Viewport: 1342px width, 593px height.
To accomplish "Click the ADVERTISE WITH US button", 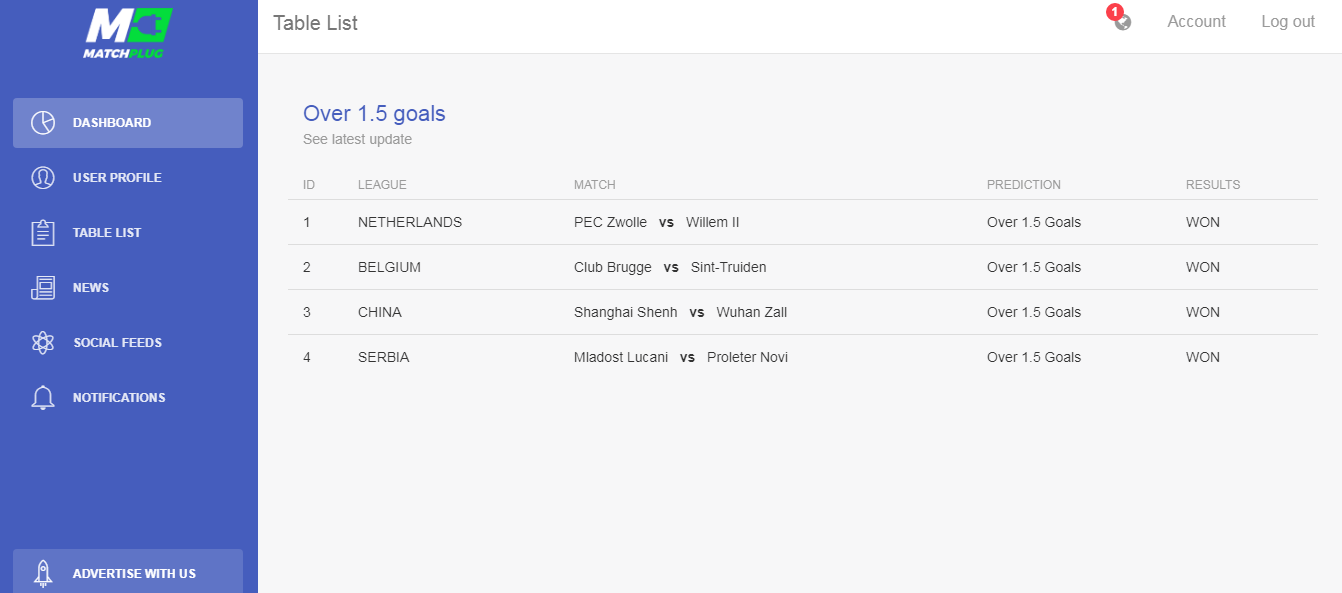I will click(x=128, y=571).
